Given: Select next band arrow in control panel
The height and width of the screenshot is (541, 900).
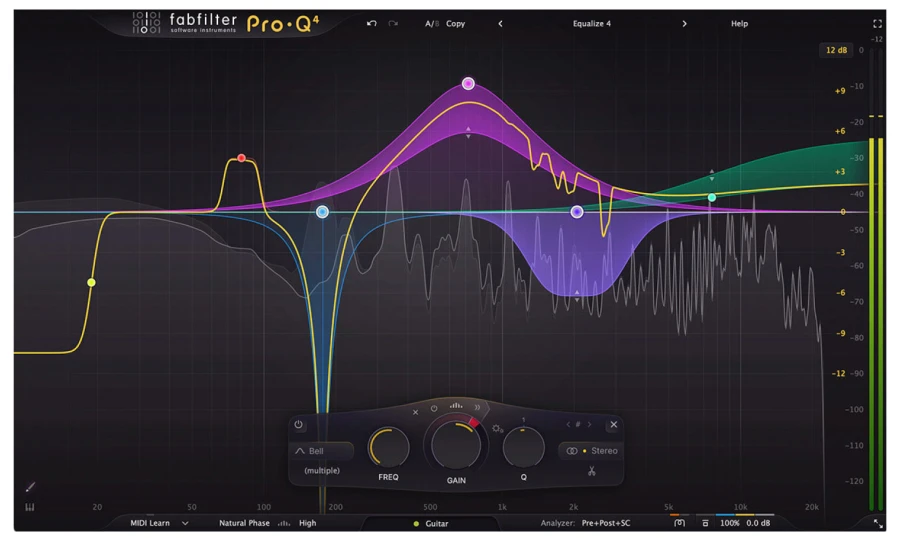Looking at the screenshot, I should click(x=589, y=425).
